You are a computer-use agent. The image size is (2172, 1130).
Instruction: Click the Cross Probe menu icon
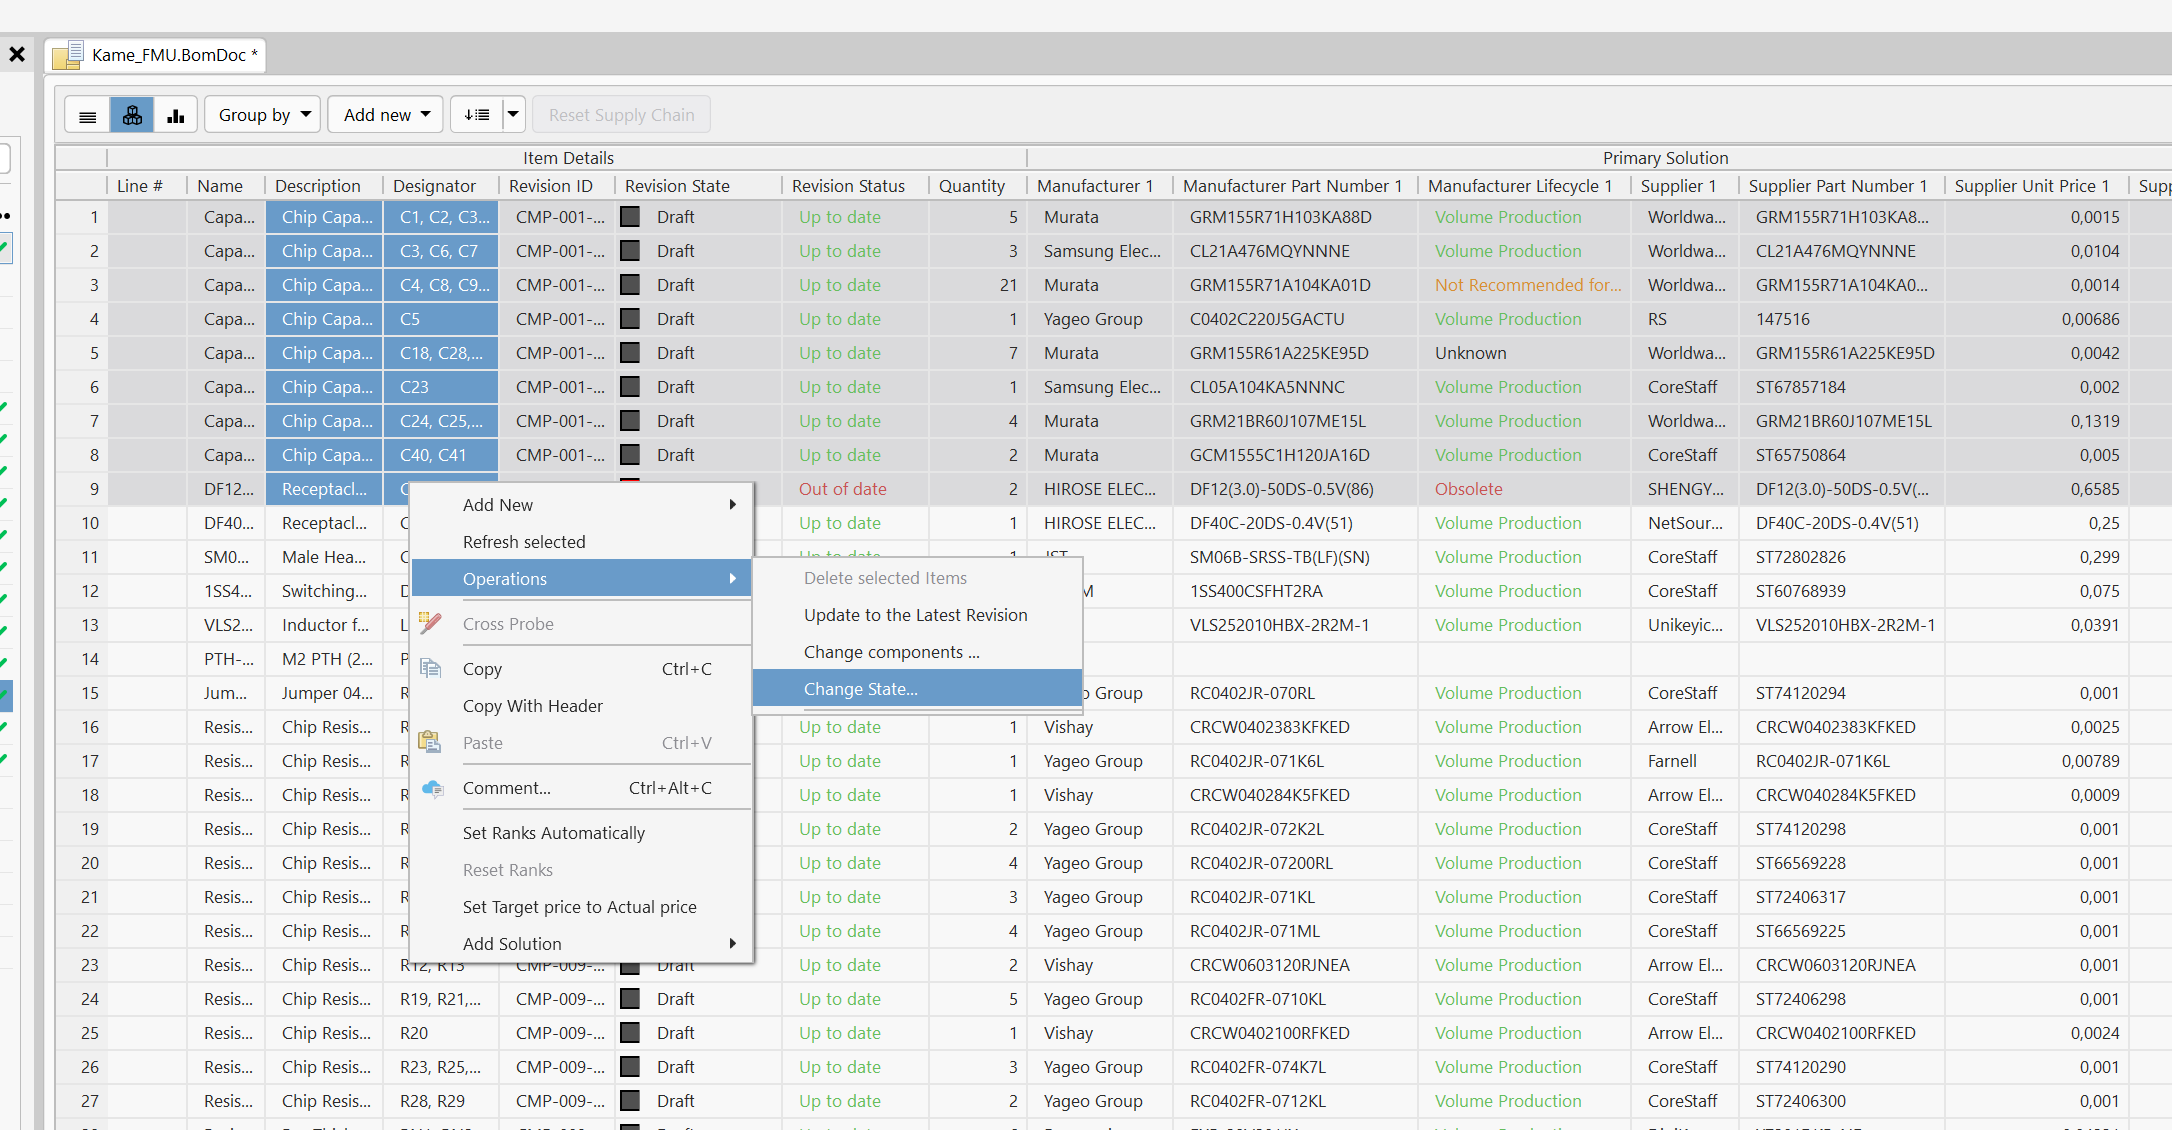click(430, 623)
